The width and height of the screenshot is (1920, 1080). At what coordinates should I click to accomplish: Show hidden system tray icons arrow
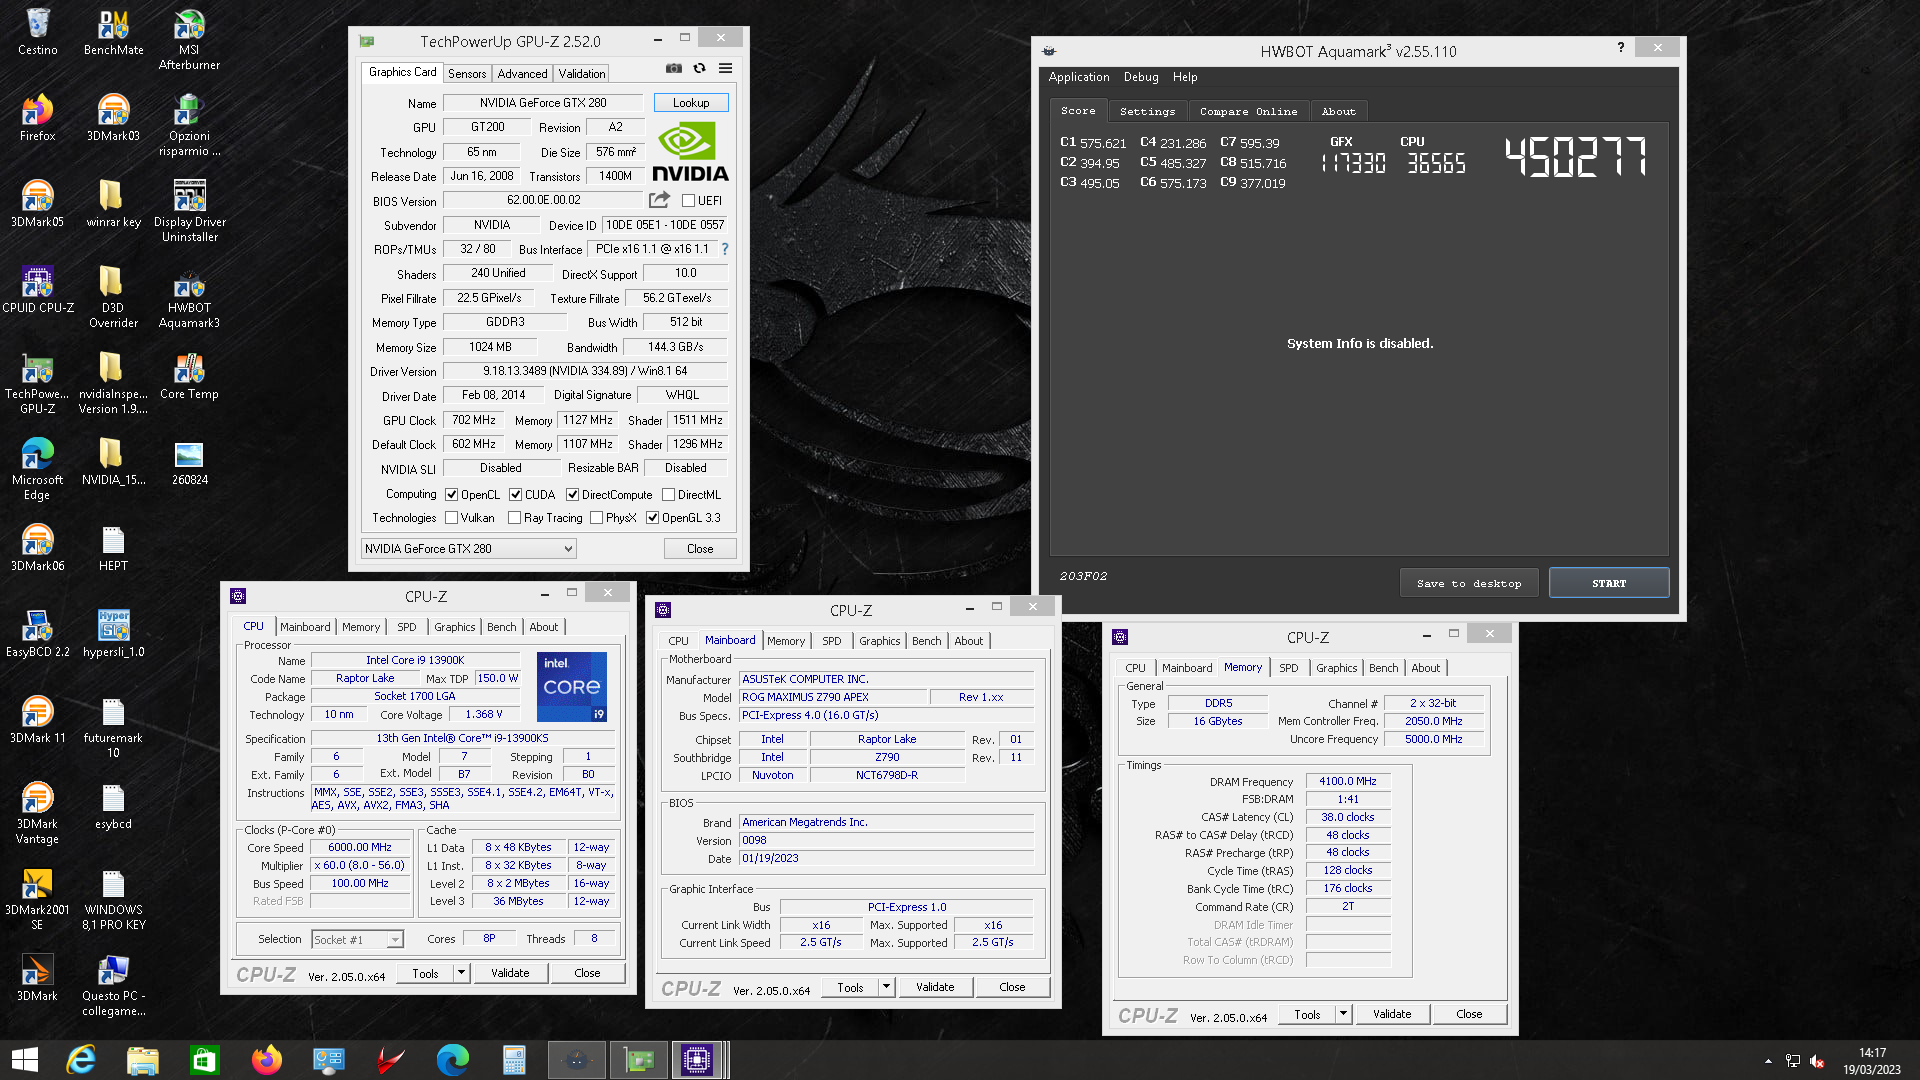(1768, 1061)
